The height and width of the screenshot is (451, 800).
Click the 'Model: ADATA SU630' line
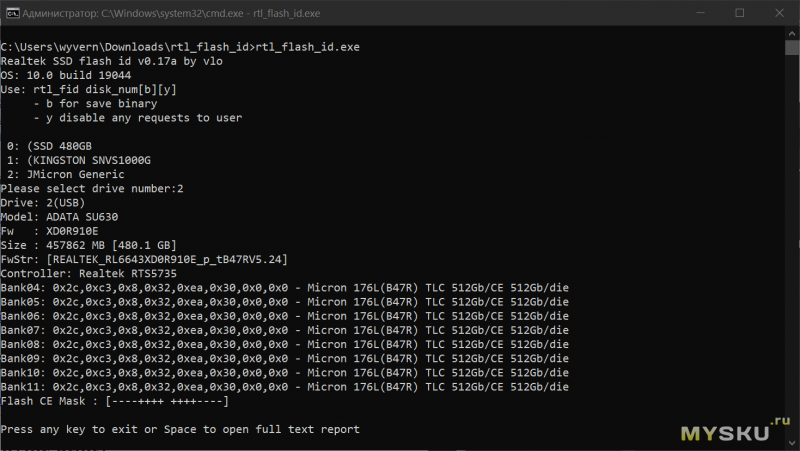tap(64, 216)
